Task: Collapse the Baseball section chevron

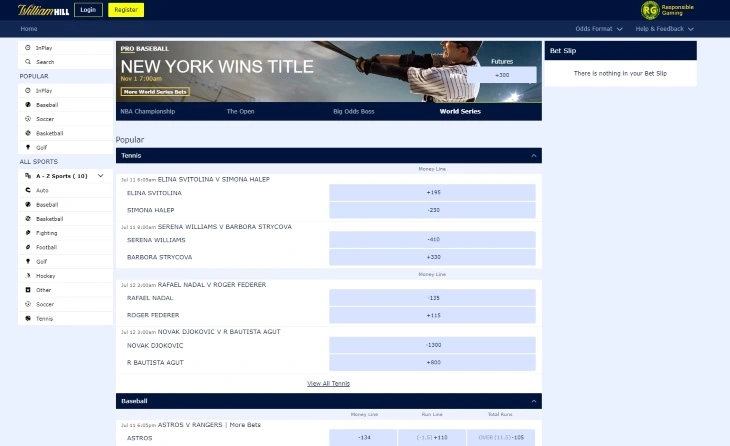Action: coord(534,401)
